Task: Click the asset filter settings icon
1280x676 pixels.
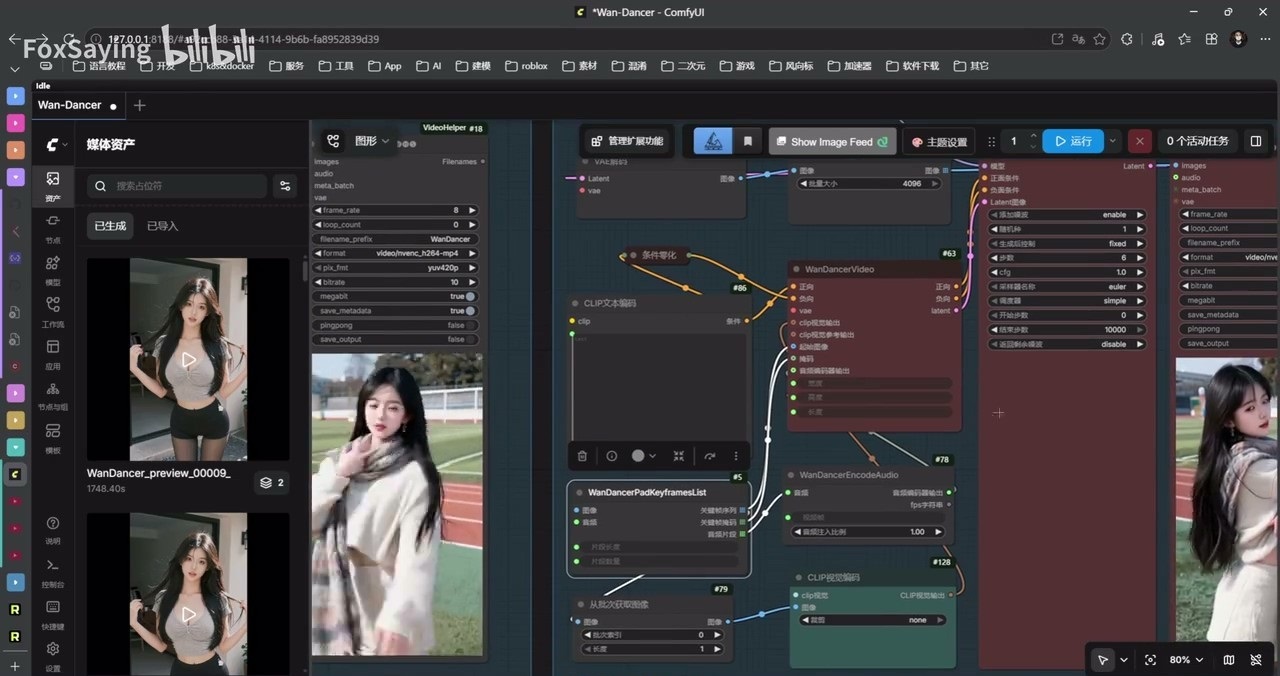Action: coord(286,186)
